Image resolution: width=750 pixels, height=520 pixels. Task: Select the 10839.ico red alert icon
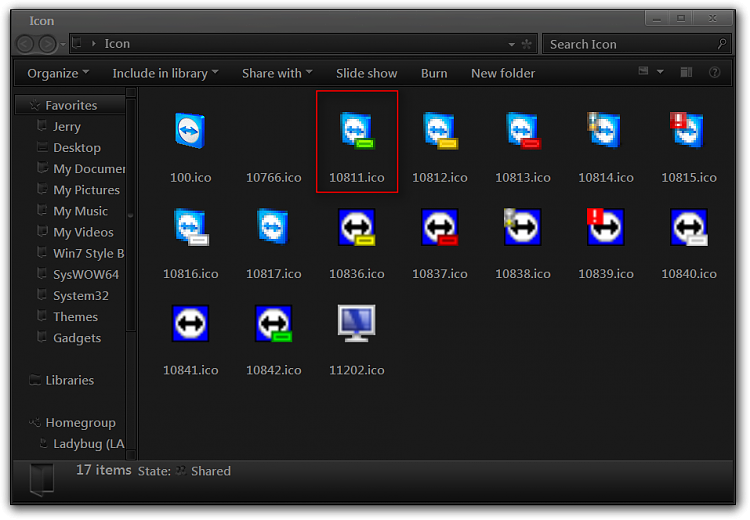606,227
